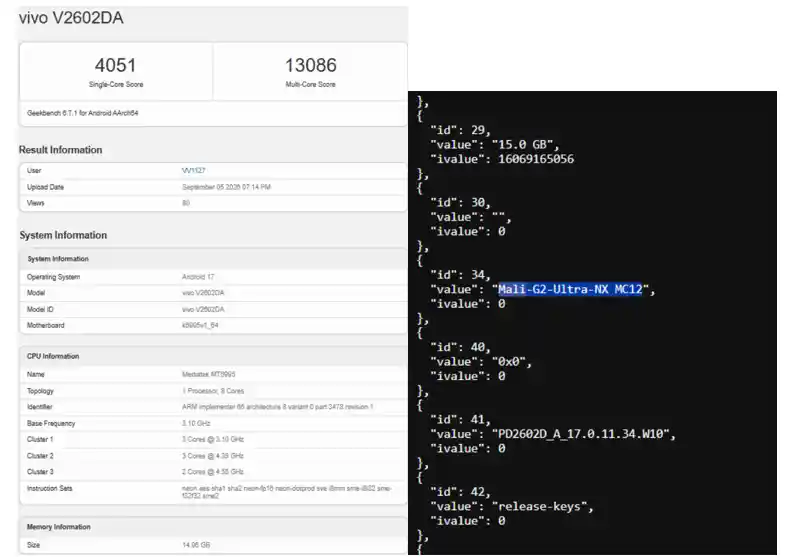The image size is (788, 557).
Task: Click the Cluster 3 row label
Action: pos(40,472)
